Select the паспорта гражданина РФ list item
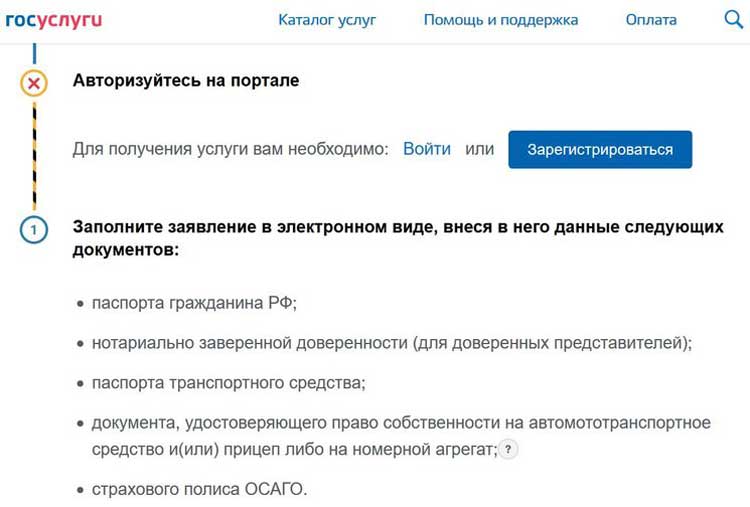Viewport: 750px width, 507px height. (194, 303)
